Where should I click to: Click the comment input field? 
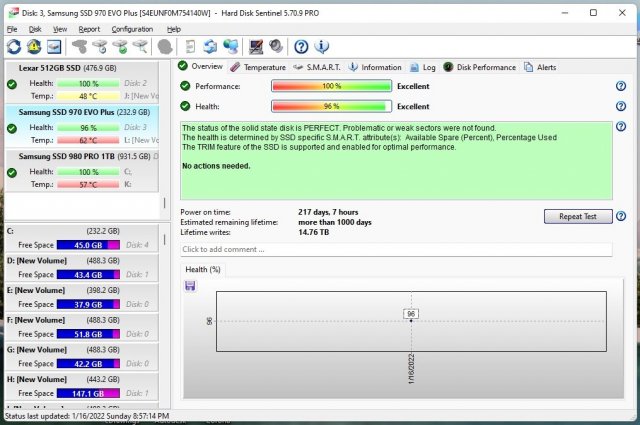[396, 249]
